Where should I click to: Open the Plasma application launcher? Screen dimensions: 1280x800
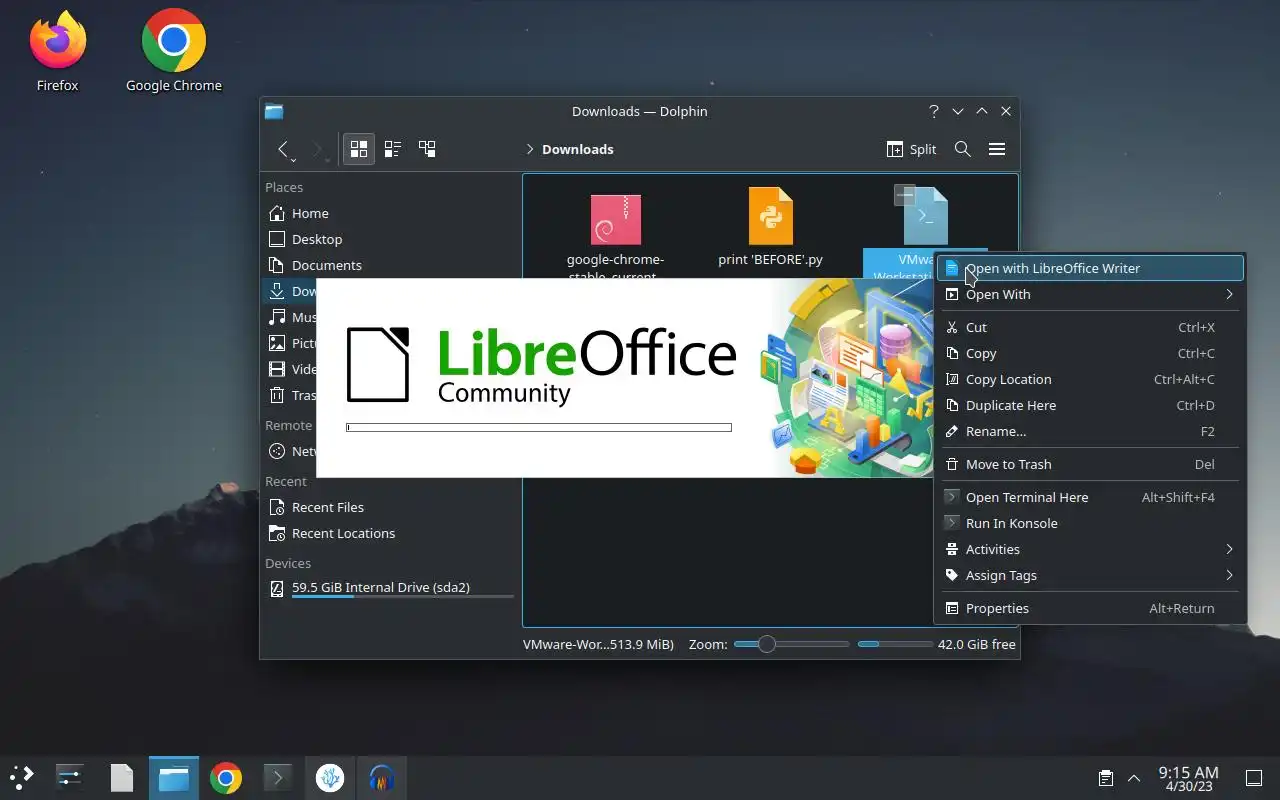tap(22, 777)
